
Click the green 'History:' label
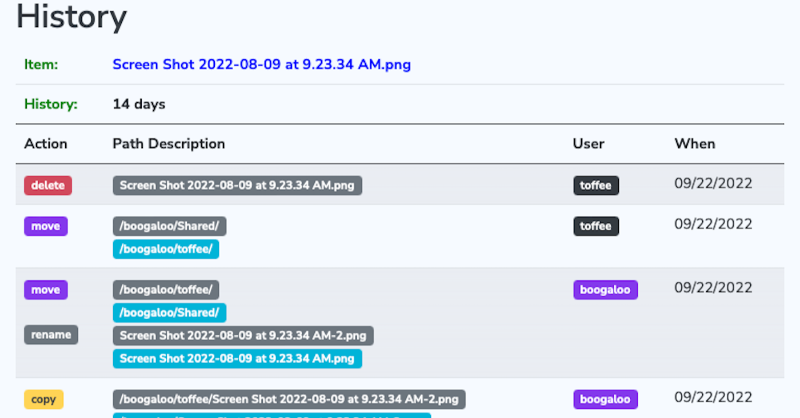(51, 104)
